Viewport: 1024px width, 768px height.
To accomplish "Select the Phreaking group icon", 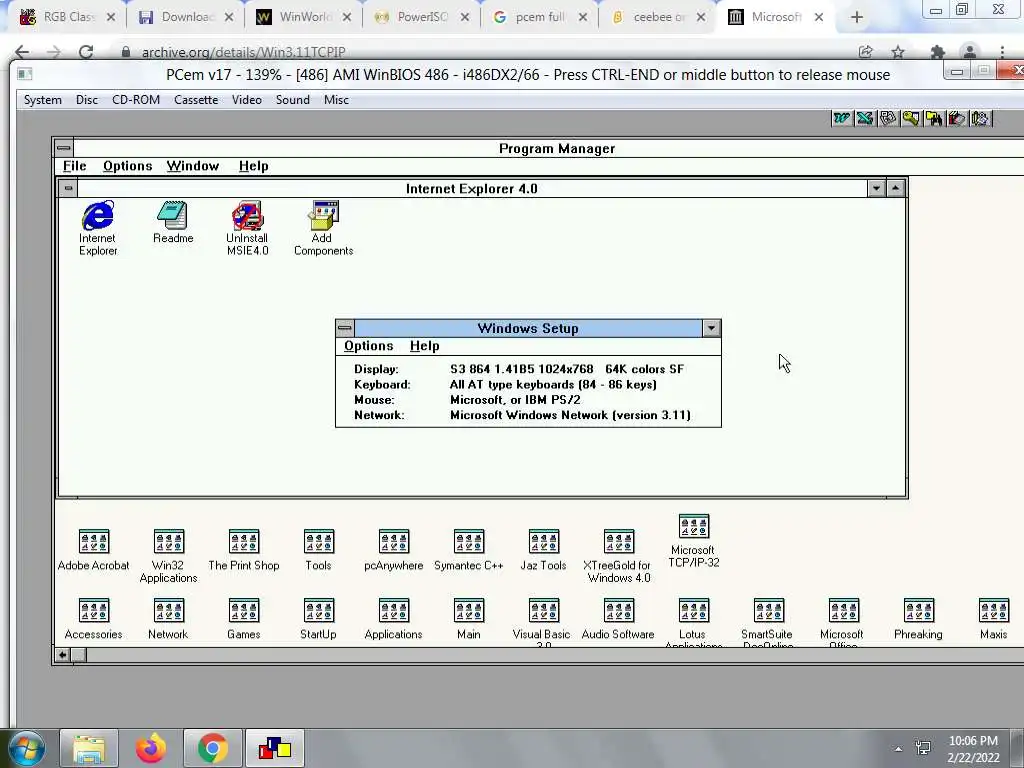I will (919, 611).
